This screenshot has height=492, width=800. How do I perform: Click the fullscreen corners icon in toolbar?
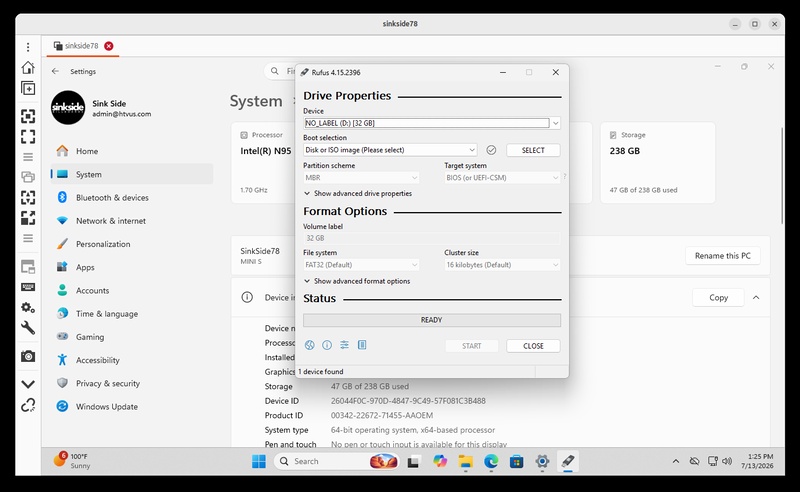[28, 136]
